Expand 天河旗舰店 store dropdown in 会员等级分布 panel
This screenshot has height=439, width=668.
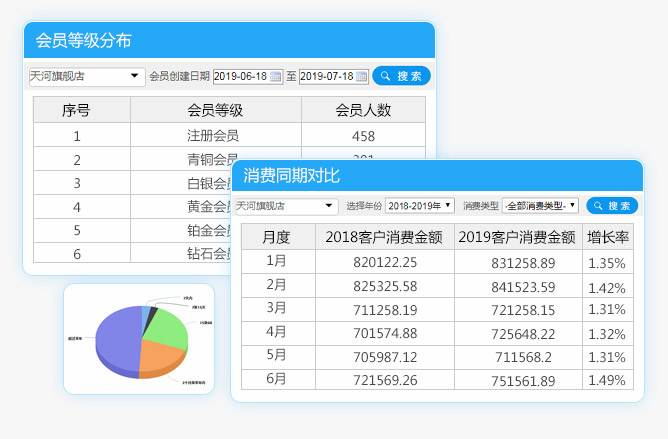point(135,76)
